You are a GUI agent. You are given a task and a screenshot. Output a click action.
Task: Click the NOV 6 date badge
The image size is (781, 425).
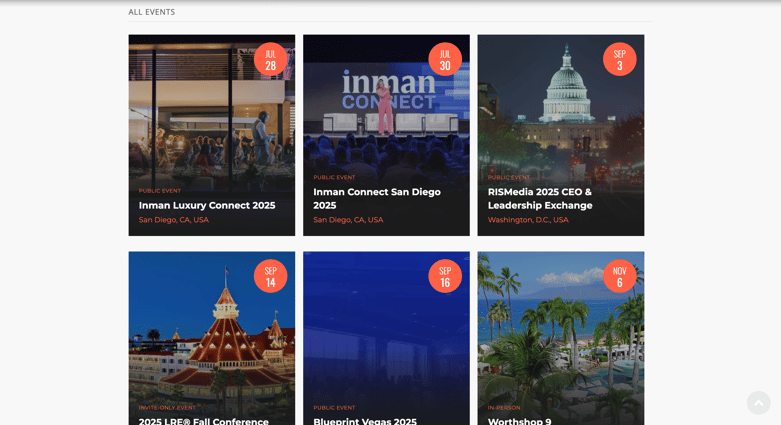coord(620,276)
